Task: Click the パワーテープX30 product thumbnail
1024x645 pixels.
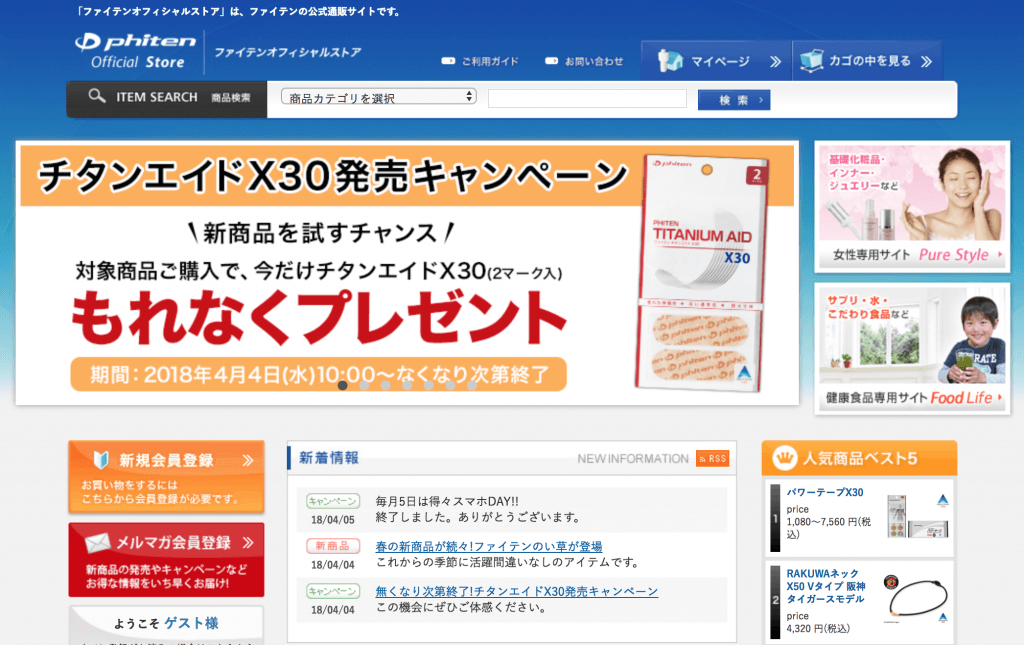Action: click(x=917, y=516)
